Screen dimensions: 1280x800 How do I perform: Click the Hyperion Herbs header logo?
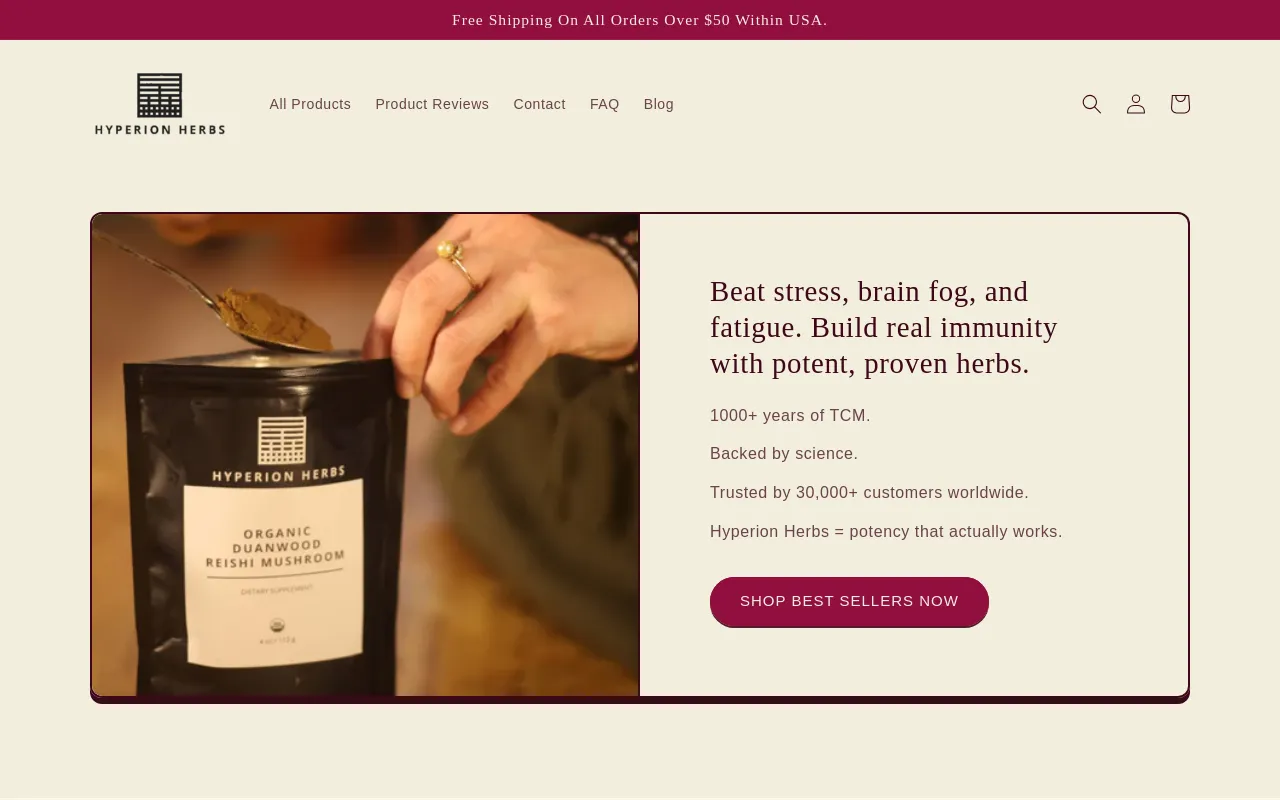tap(160, 104)
